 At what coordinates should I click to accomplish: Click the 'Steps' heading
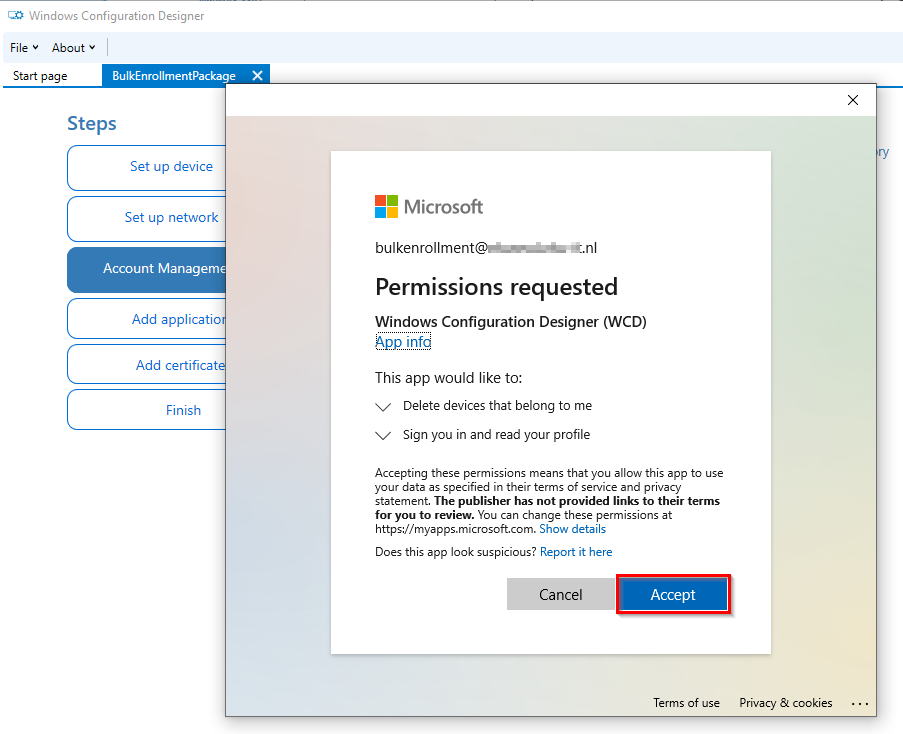(92, 124)
